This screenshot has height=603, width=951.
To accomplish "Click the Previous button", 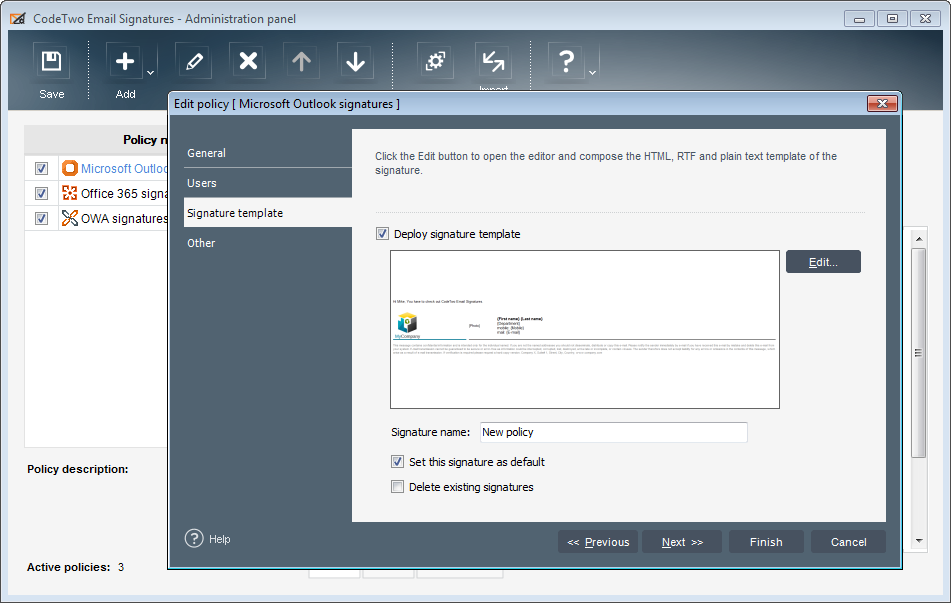I will (598, 542).
